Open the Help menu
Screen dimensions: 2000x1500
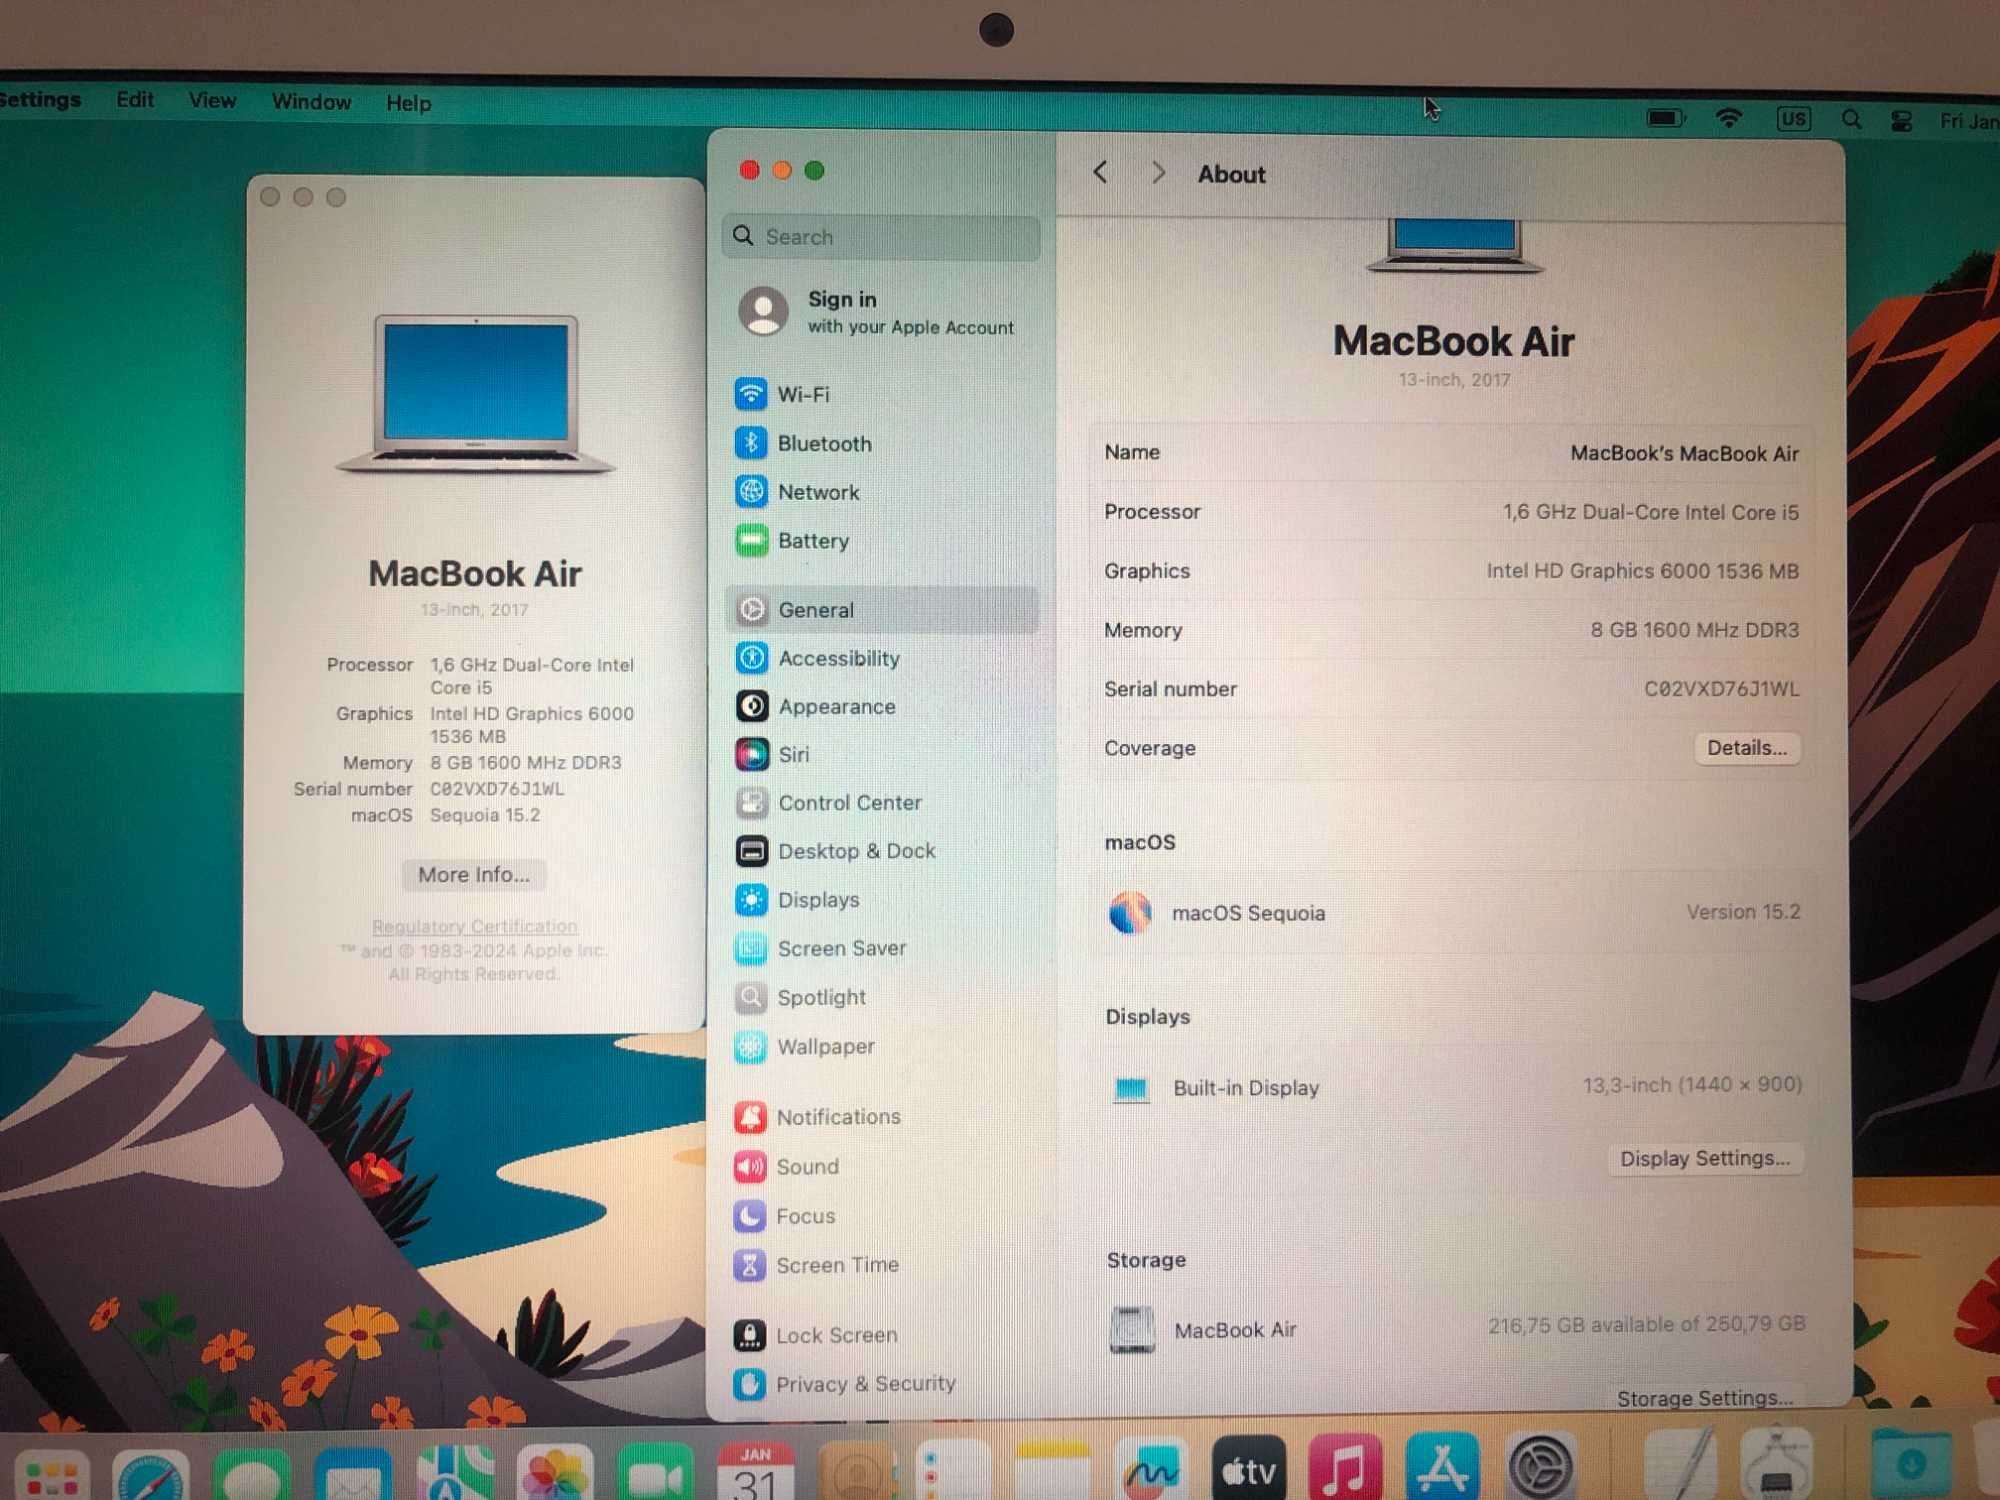pos(408,102)
